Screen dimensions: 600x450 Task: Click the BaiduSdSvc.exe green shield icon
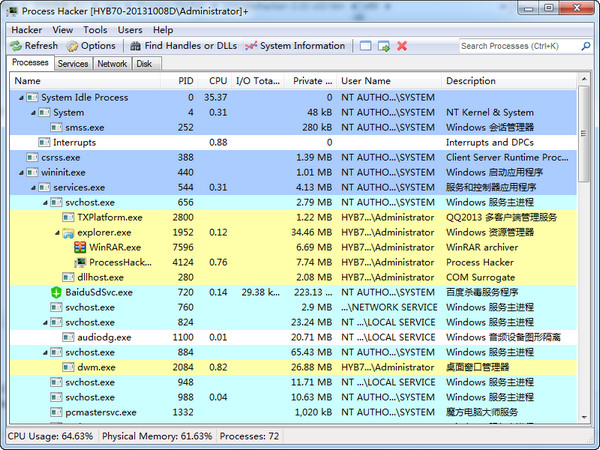(x=56, y=292)
